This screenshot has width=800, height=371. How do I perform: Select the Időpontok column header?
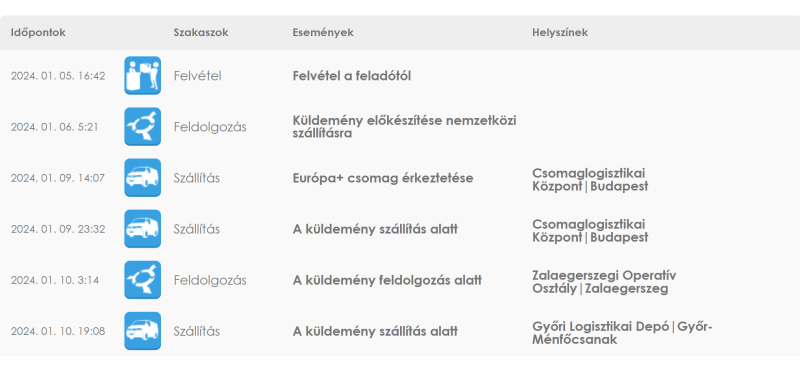(x=38, y=32)
